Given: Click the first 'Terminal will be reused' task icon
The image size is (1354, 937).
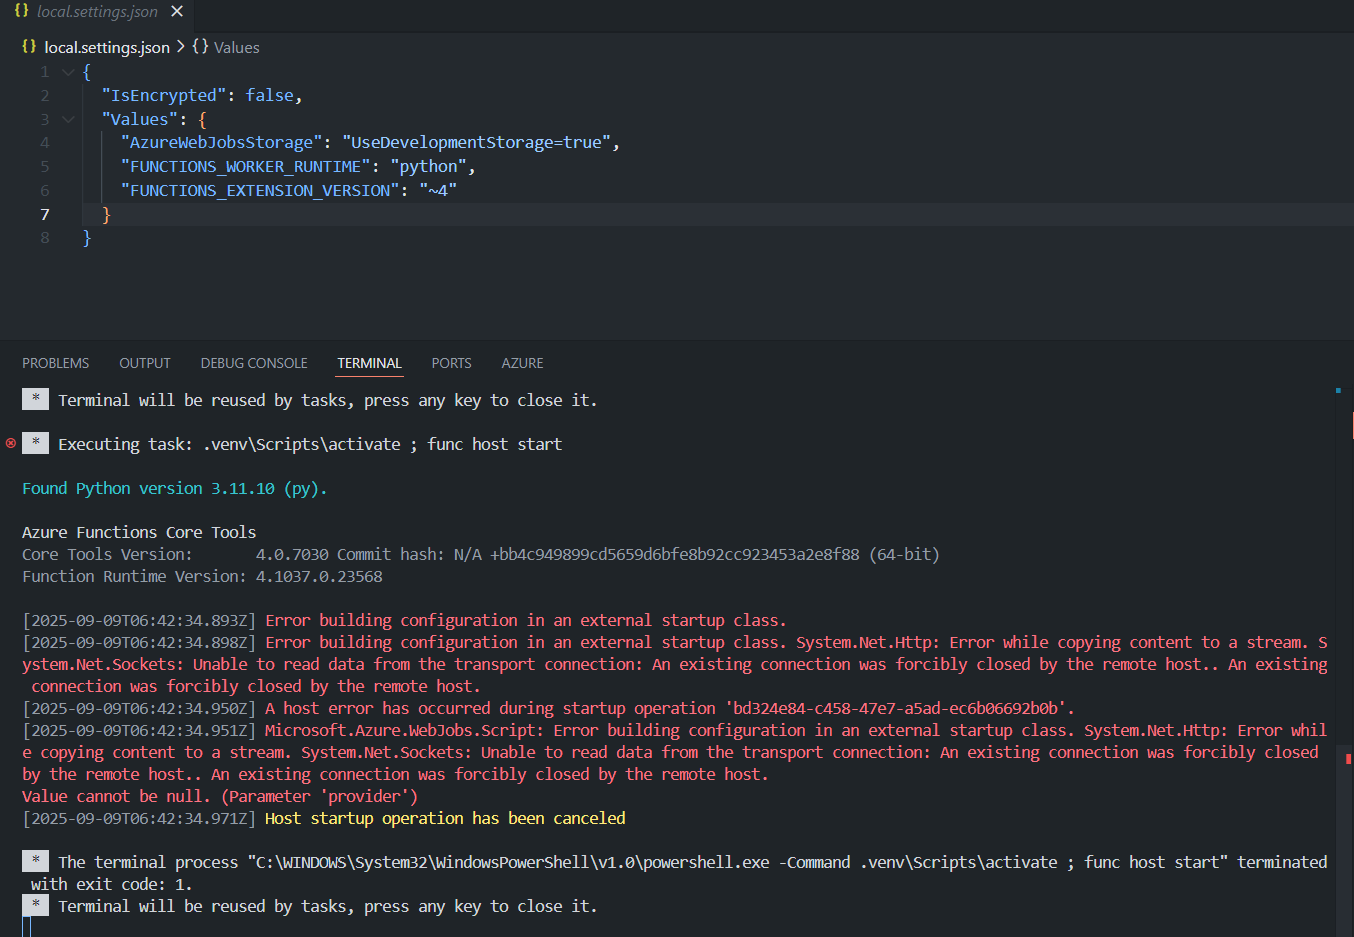Looking at the screenshot, I should (x=35, y=399).
